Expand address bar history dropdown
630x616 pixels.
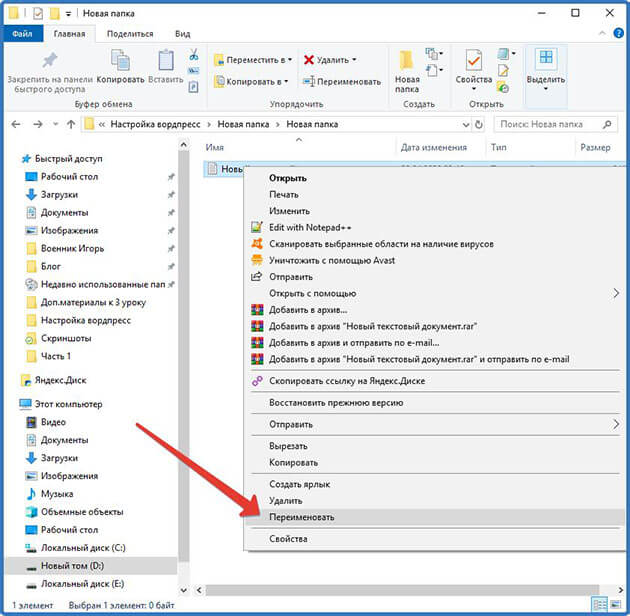pyautogui.click(x=466, y=125)
